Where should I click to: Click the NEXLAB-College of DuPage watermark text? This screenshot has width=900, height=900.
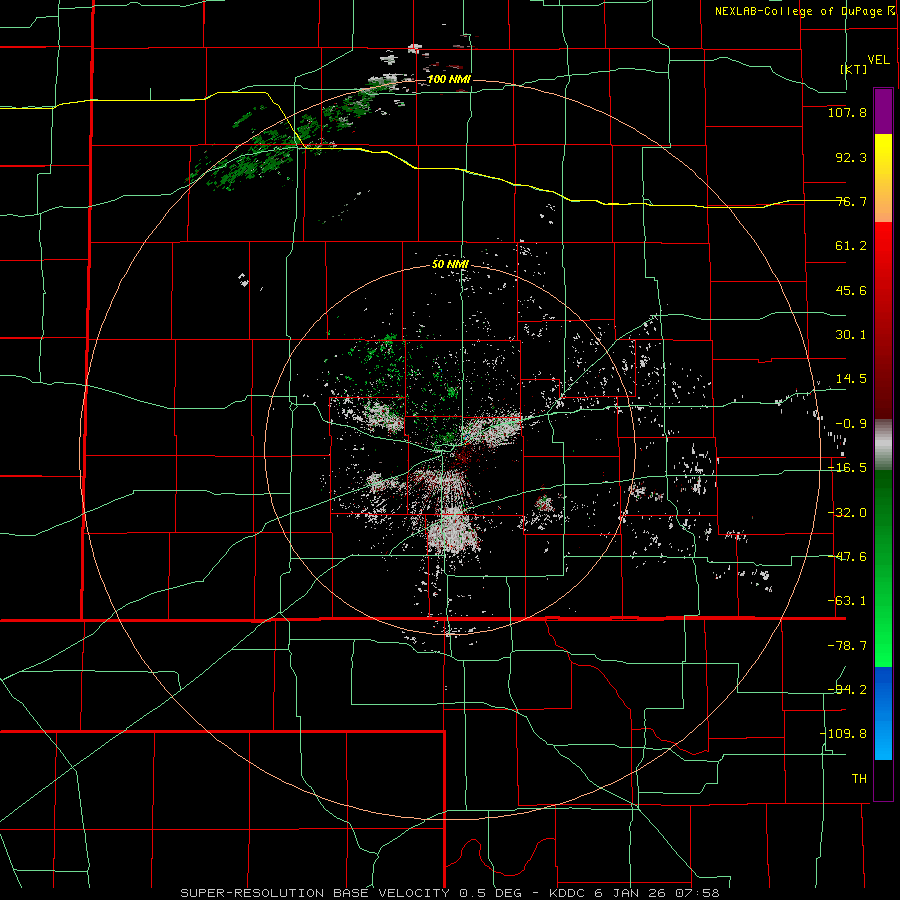click(804, 11)
